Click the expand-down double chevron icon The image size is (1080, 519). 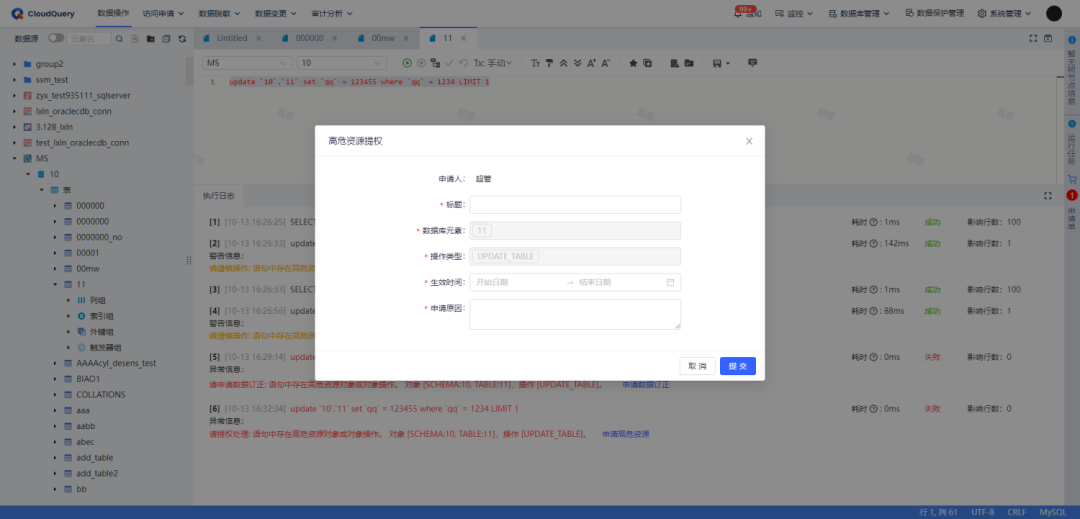(x=577, y=63)
